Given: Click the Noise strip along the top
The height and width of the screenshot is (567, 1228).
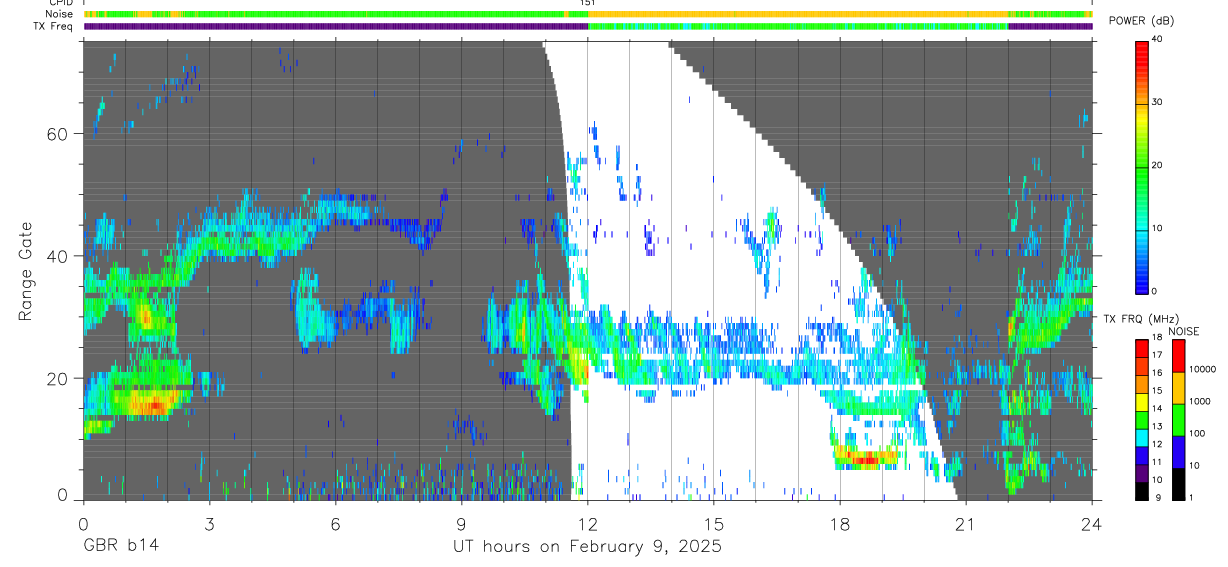Looking at the screenshot, I should tap(587, 14).
